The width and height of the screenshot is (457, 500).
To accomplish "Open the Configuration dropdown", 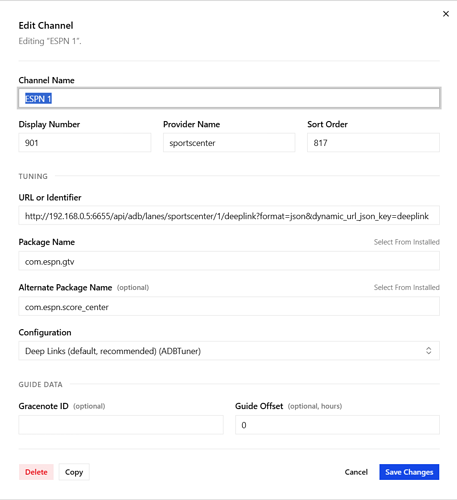I will [229, 351].
